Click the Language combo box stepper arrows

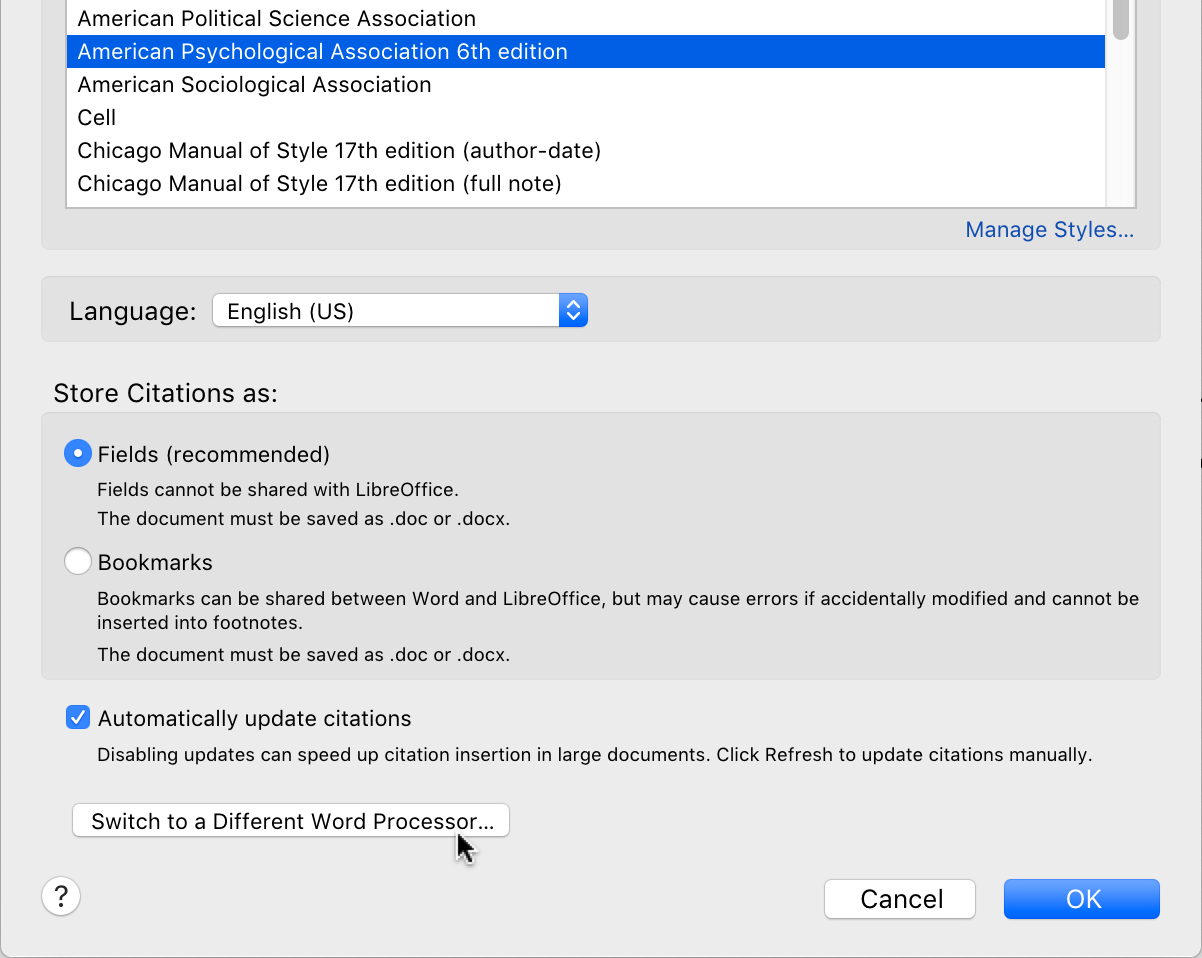[573, 310]
